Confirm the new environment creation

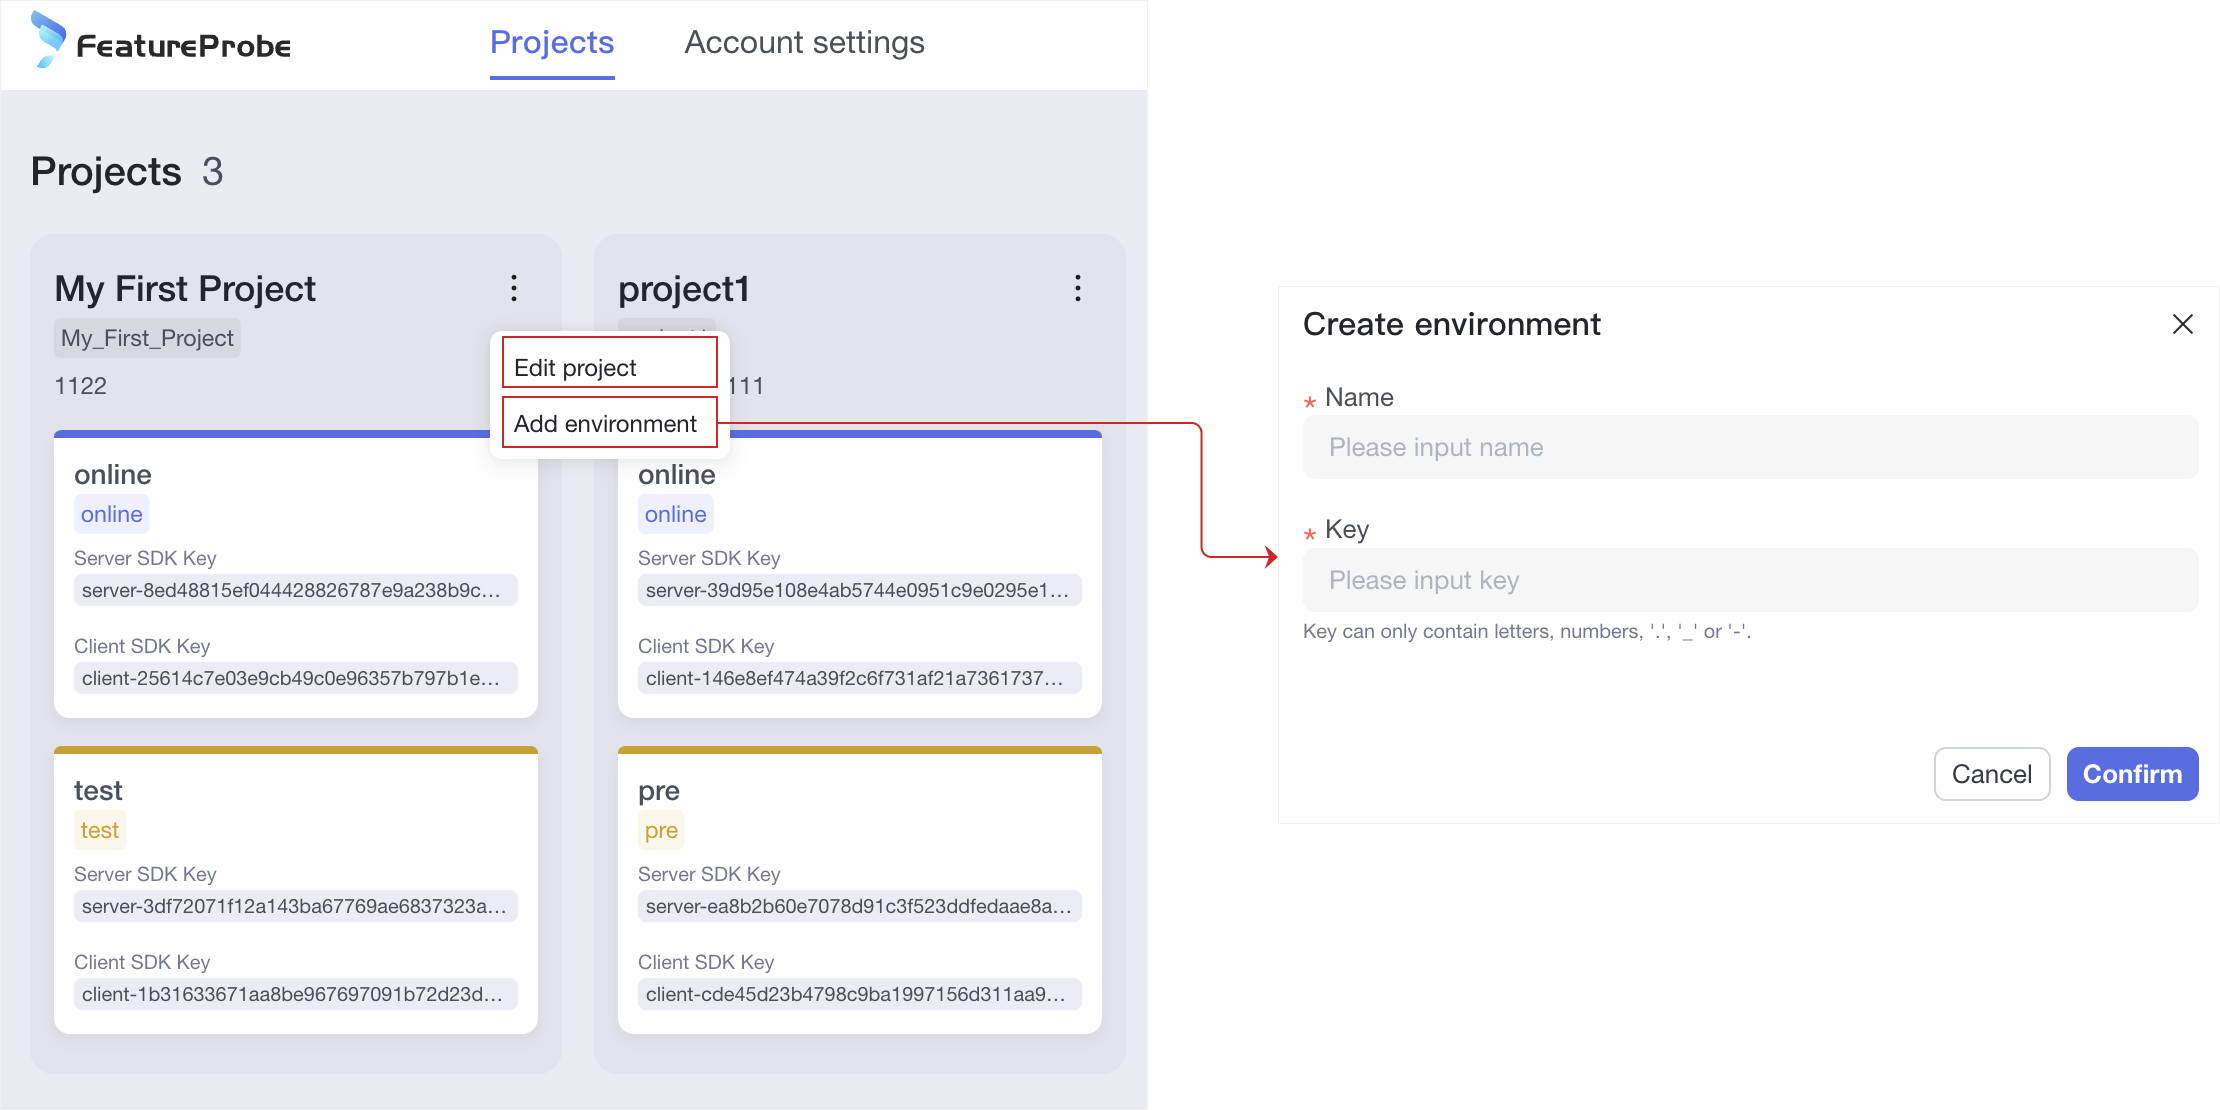pyautogui.click(x=2132, y=774)
